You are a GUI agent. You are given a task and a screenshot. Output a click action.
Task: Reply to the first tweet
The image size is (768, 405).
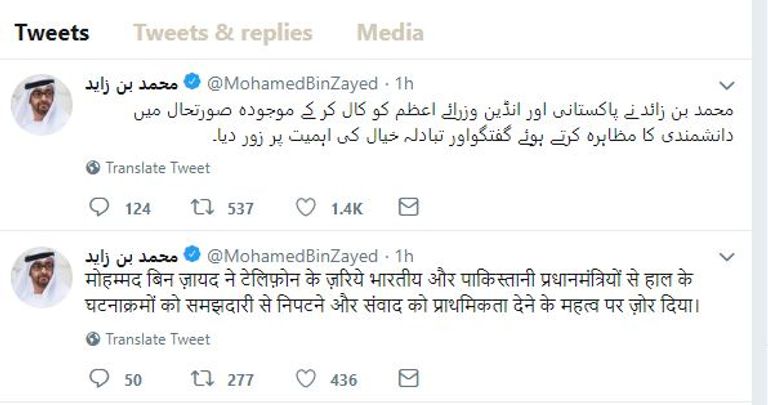point(99,208)
